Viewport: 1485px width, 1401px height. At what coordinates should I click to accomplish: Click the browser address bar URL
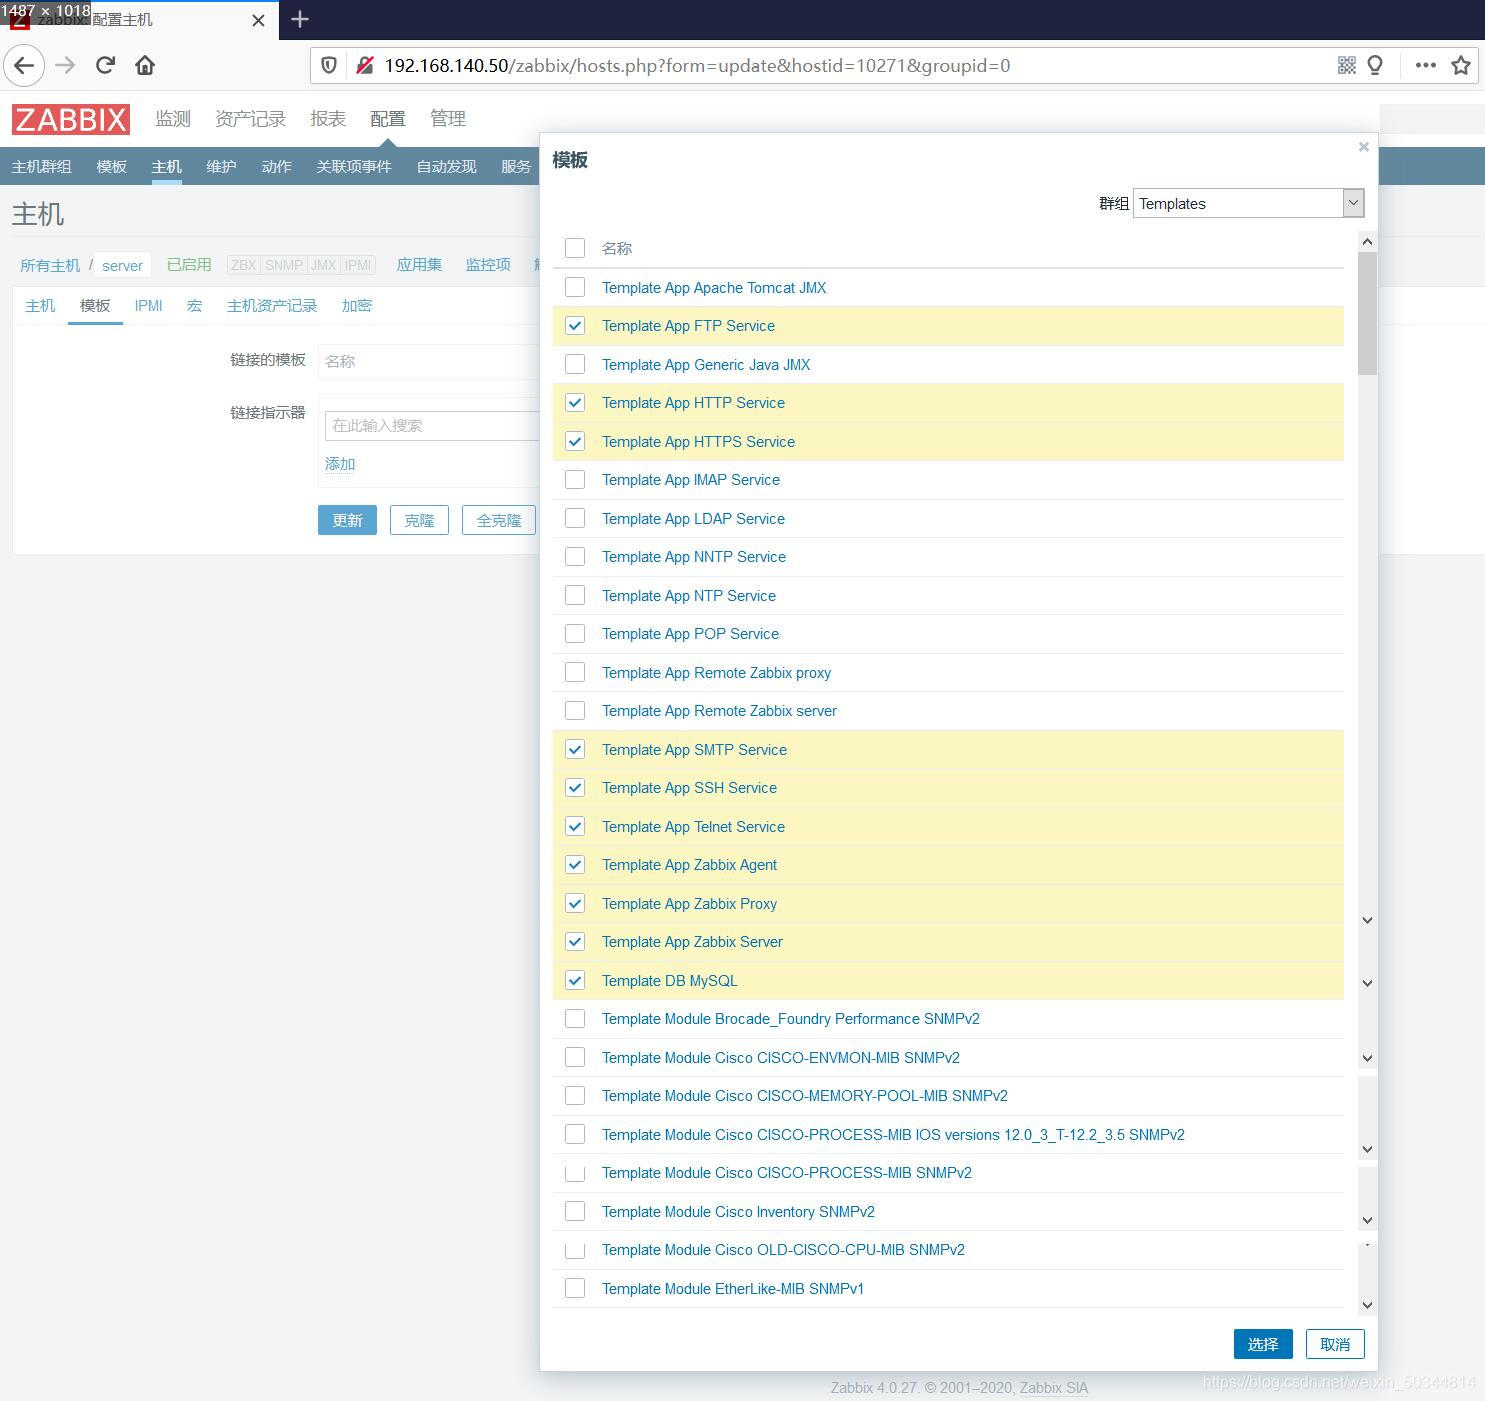697,66
